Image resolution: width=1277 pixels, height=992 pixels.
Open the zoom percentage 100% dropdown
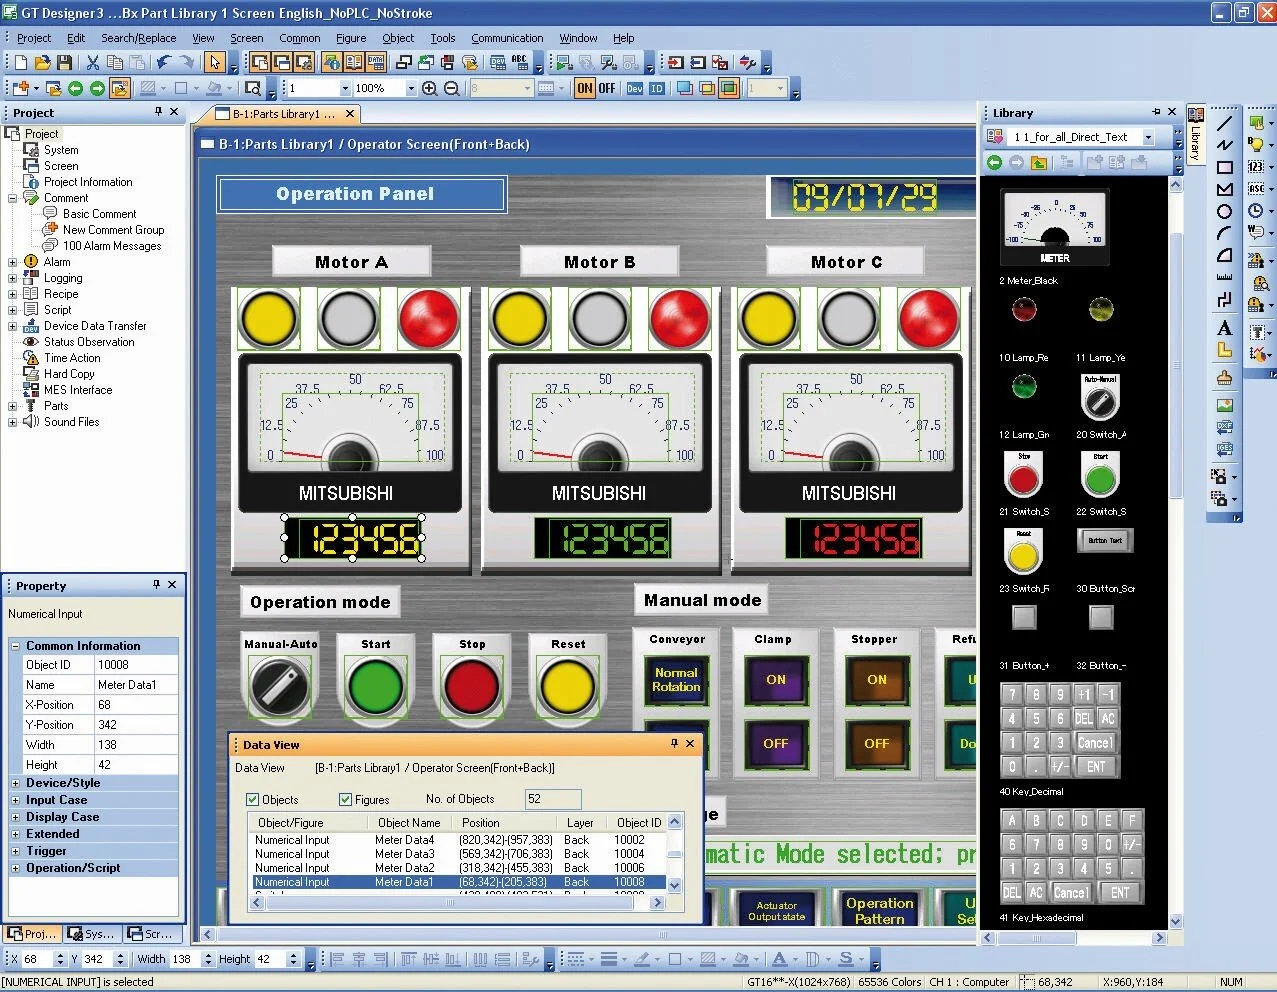click(410, 88)
